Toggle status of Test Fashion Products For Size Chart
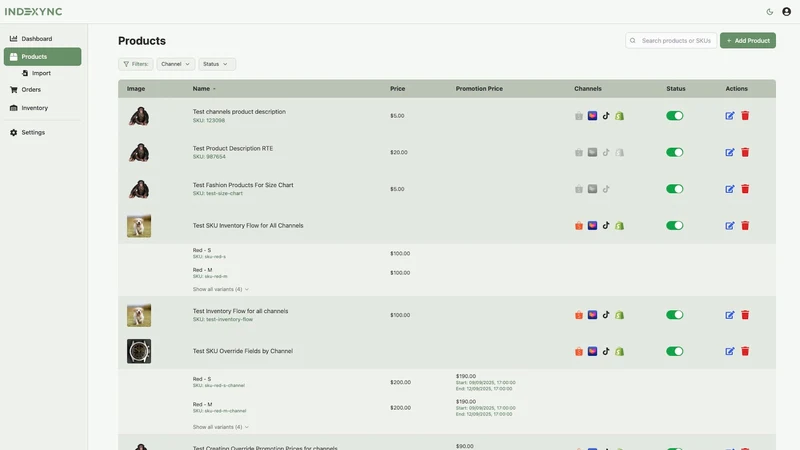 (674, 189)
